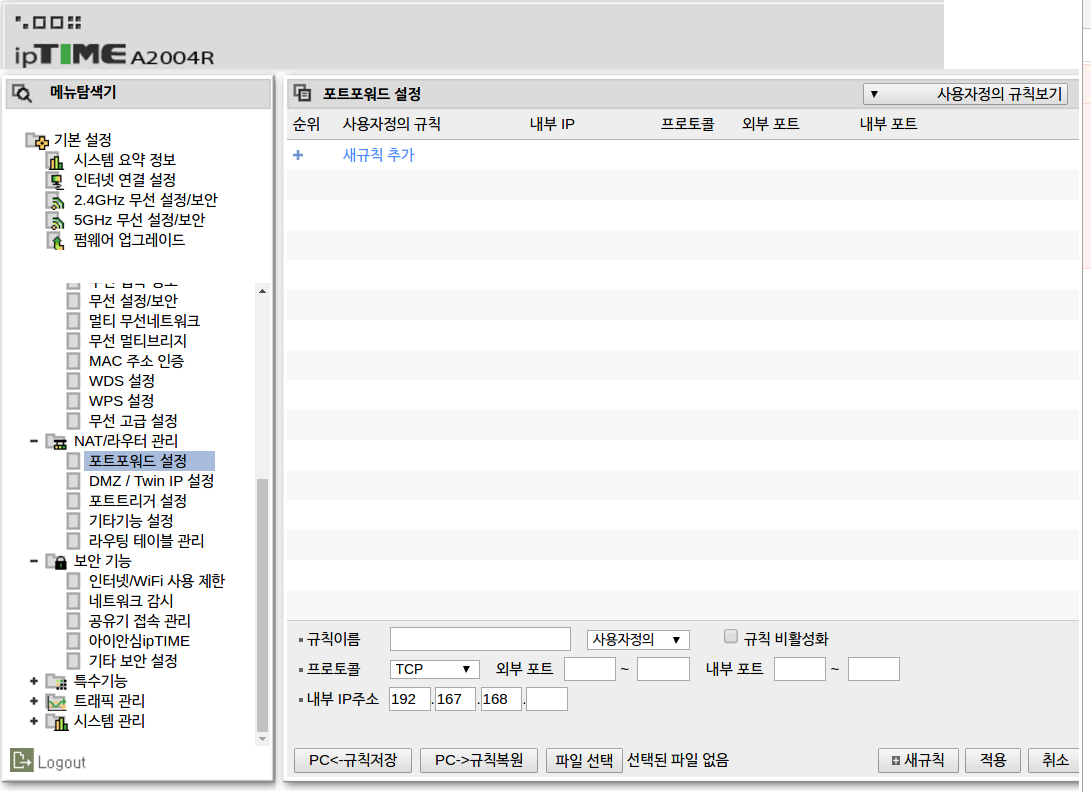Focus the last empty 내부 IP주소 octet field
The width and height of the screenshot is (1091, 792).
[x=547, y=699]
